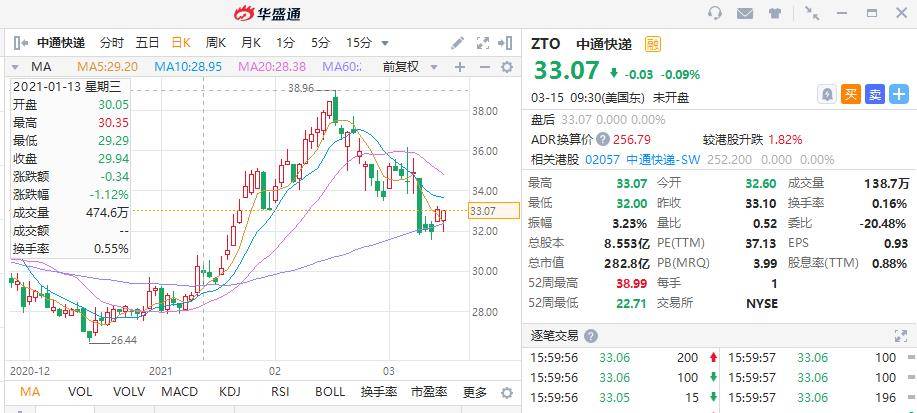
Task: Toggle VOL indicator
Action: pyautogui.click(x=80, y=392)
